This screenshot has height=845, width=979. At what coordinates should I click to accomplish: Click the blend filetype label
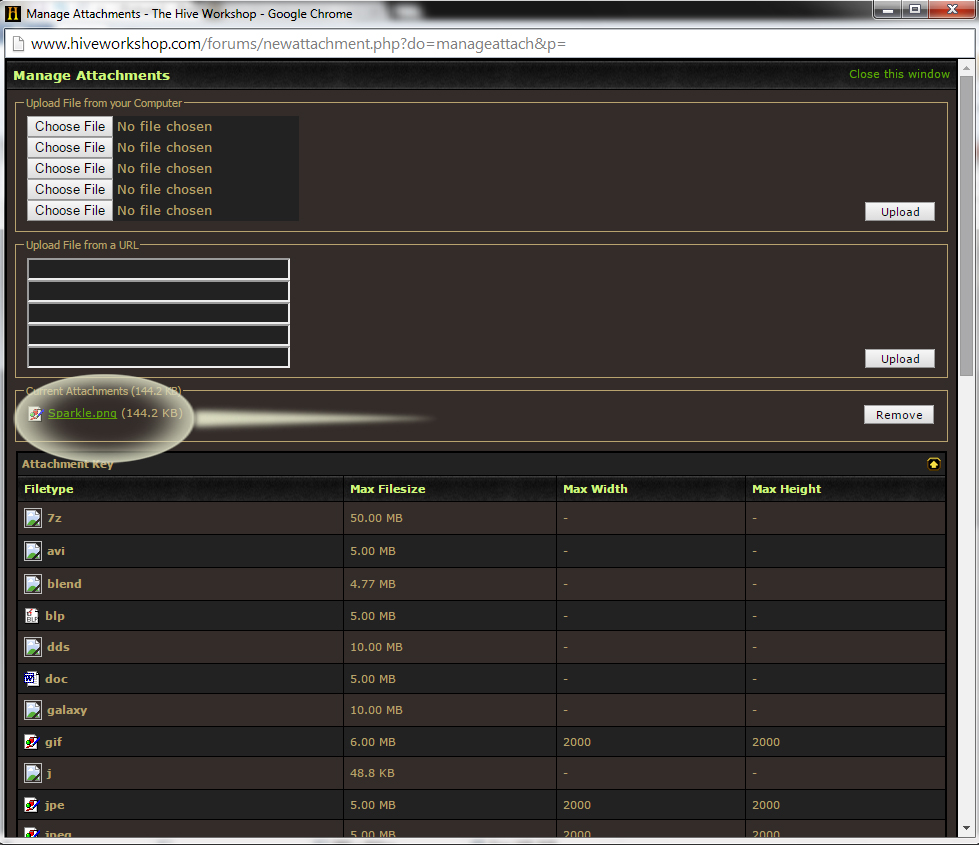(64, 584)
